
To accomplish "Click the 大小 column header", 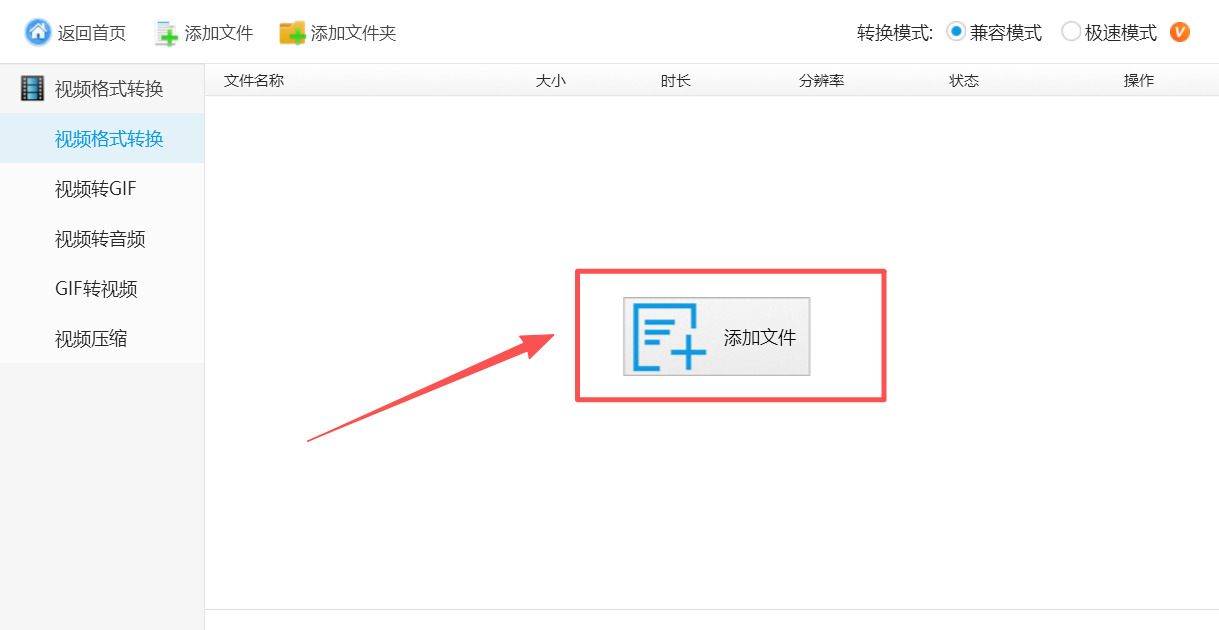I will (551, 81).
